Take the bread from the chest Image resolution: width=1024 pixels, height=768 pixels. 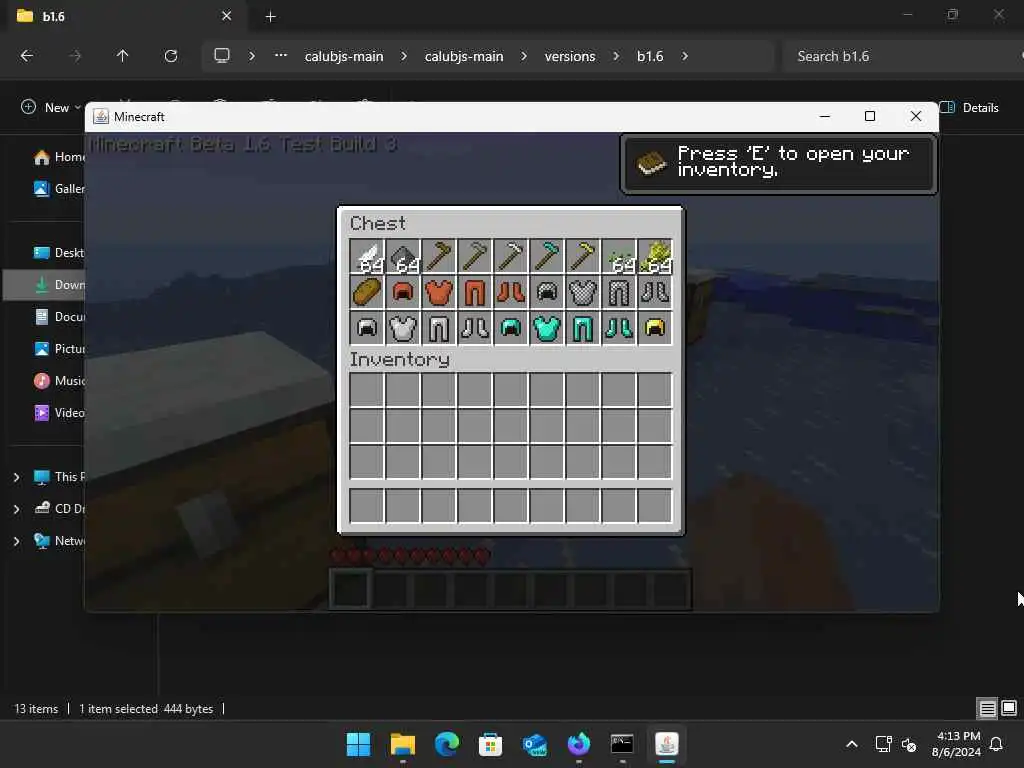[367, 292]
